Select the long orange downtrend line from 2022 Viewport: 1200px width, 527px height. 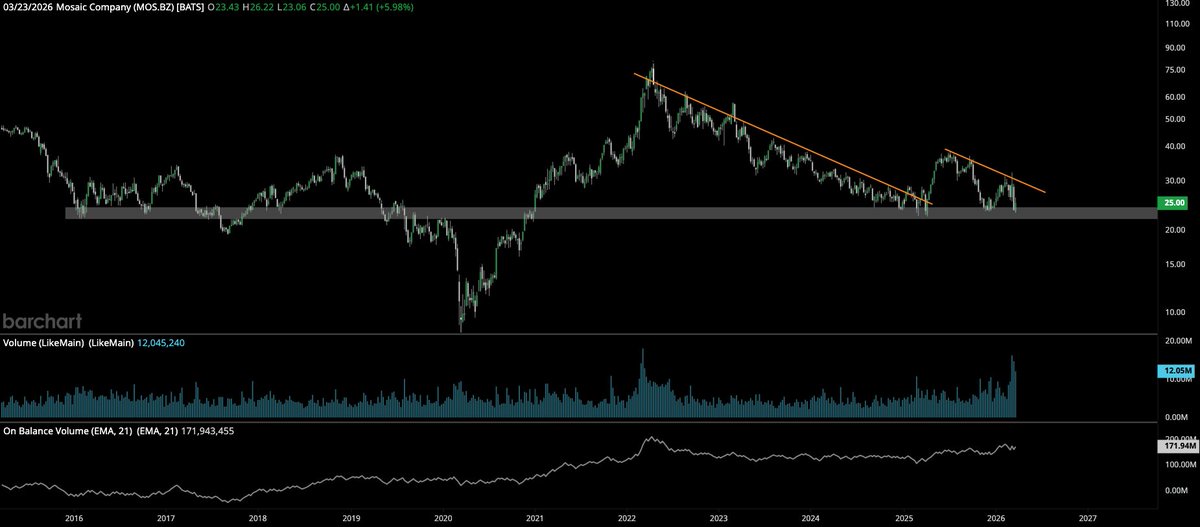(782, 139)
